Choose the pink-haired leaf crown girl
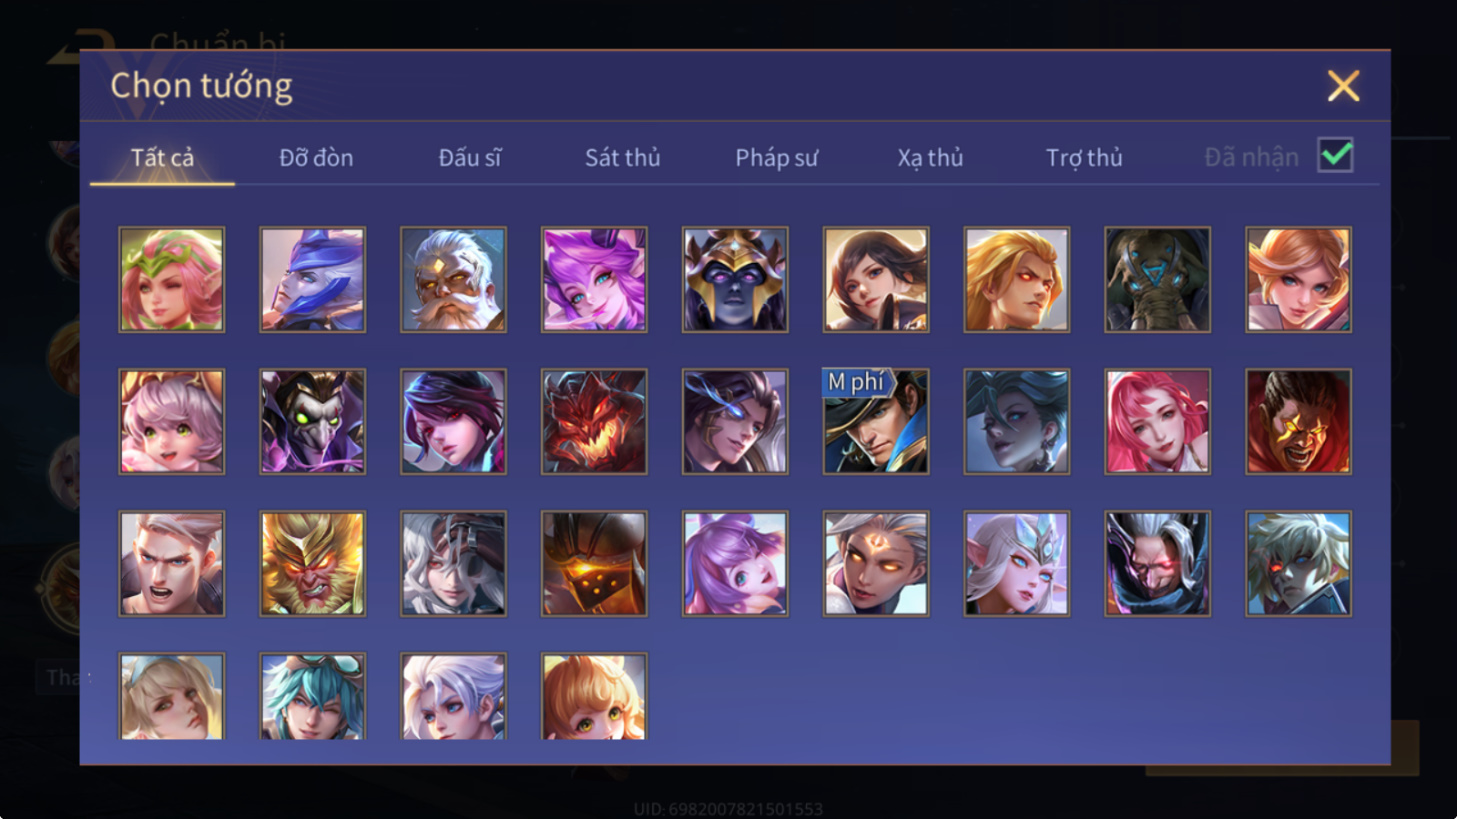 pos(171,279)
